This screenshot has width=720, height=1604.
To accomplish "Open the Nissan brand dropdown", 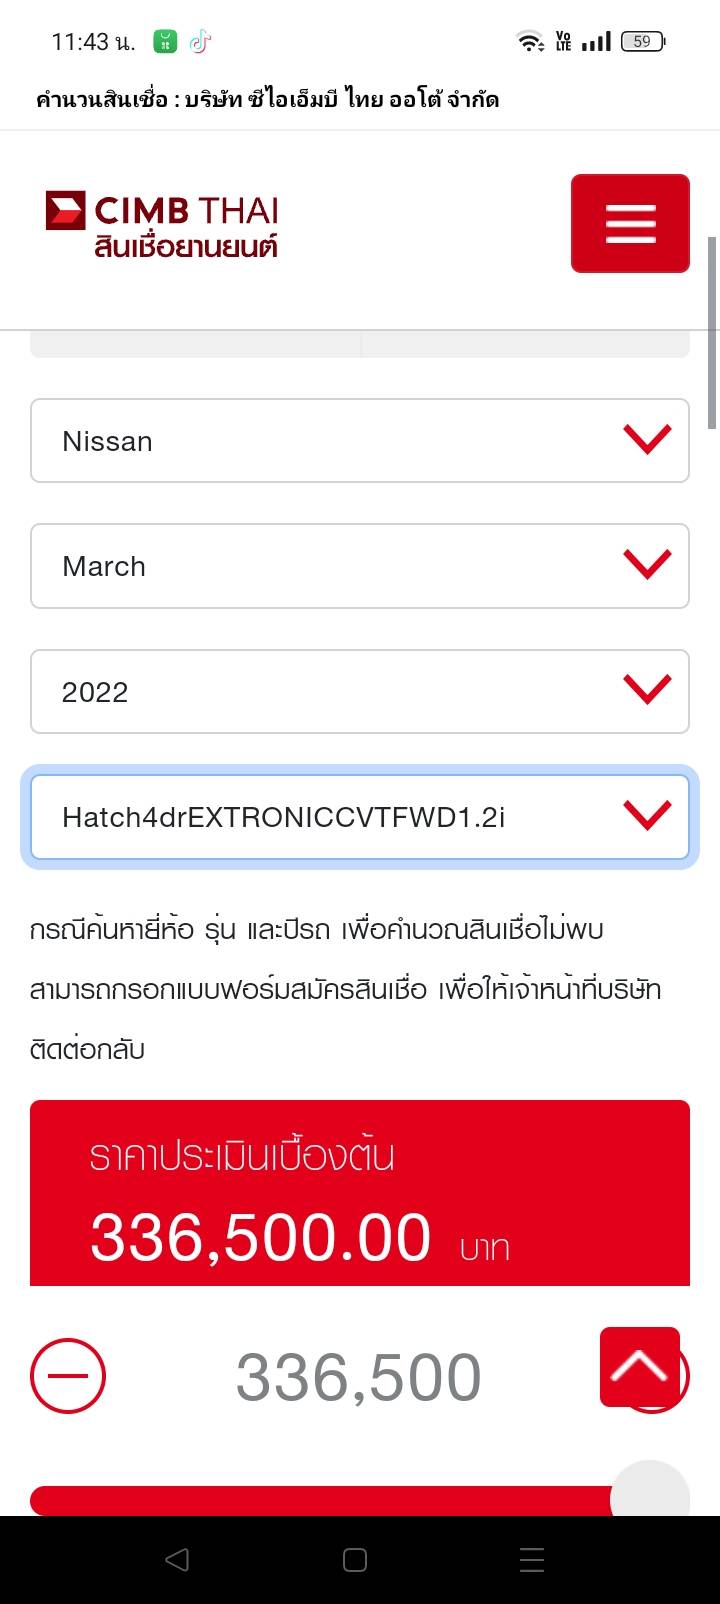I will (x=360, y=441).
